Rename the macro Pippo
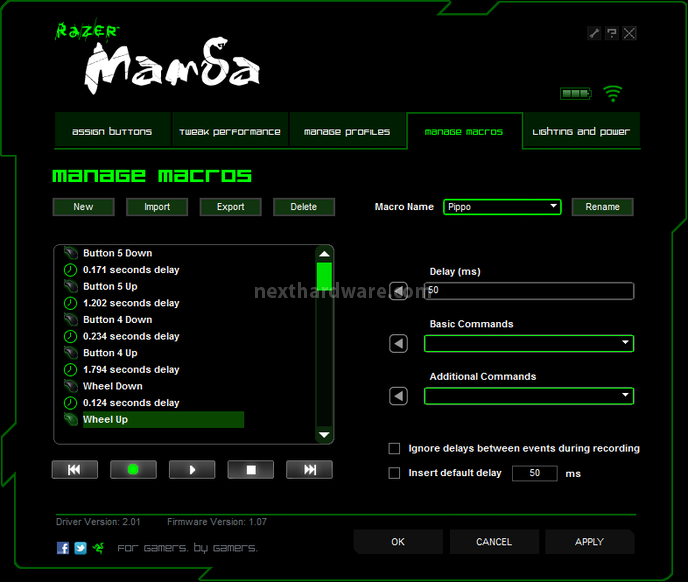Viewport: 688px width, 582px height. point(602,207)
